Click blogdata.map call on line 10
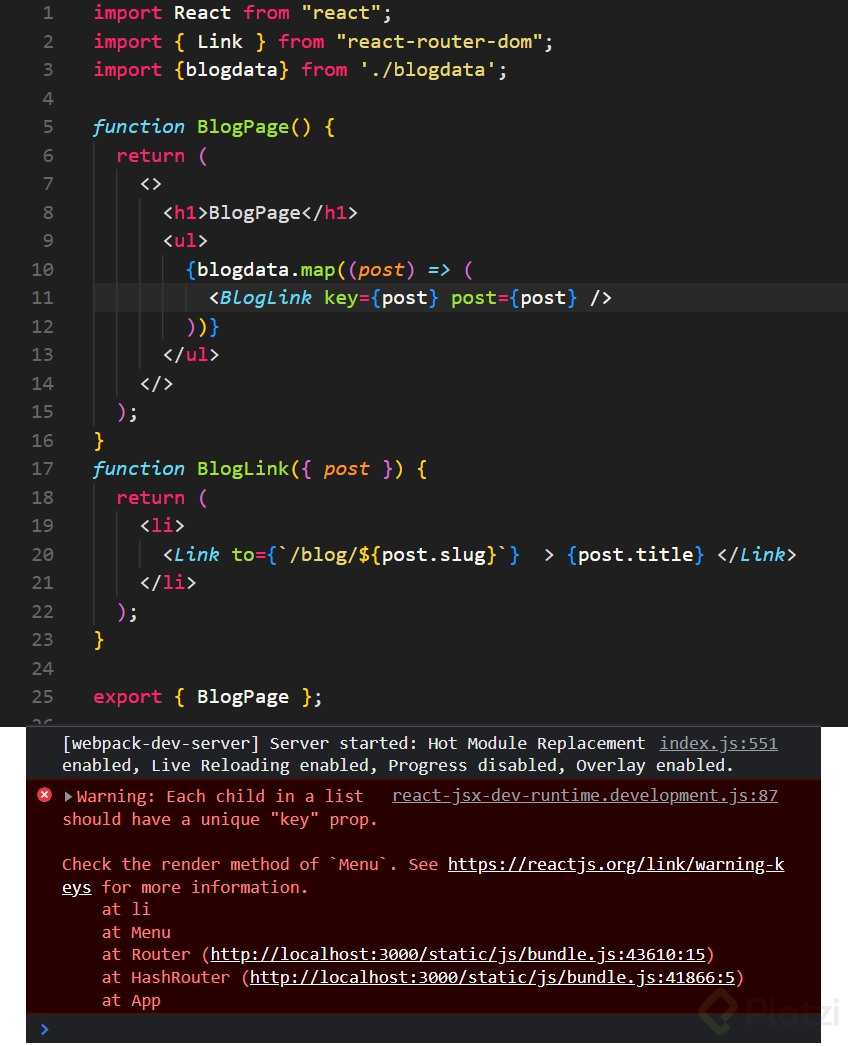848x1046 pixels. 266,270
